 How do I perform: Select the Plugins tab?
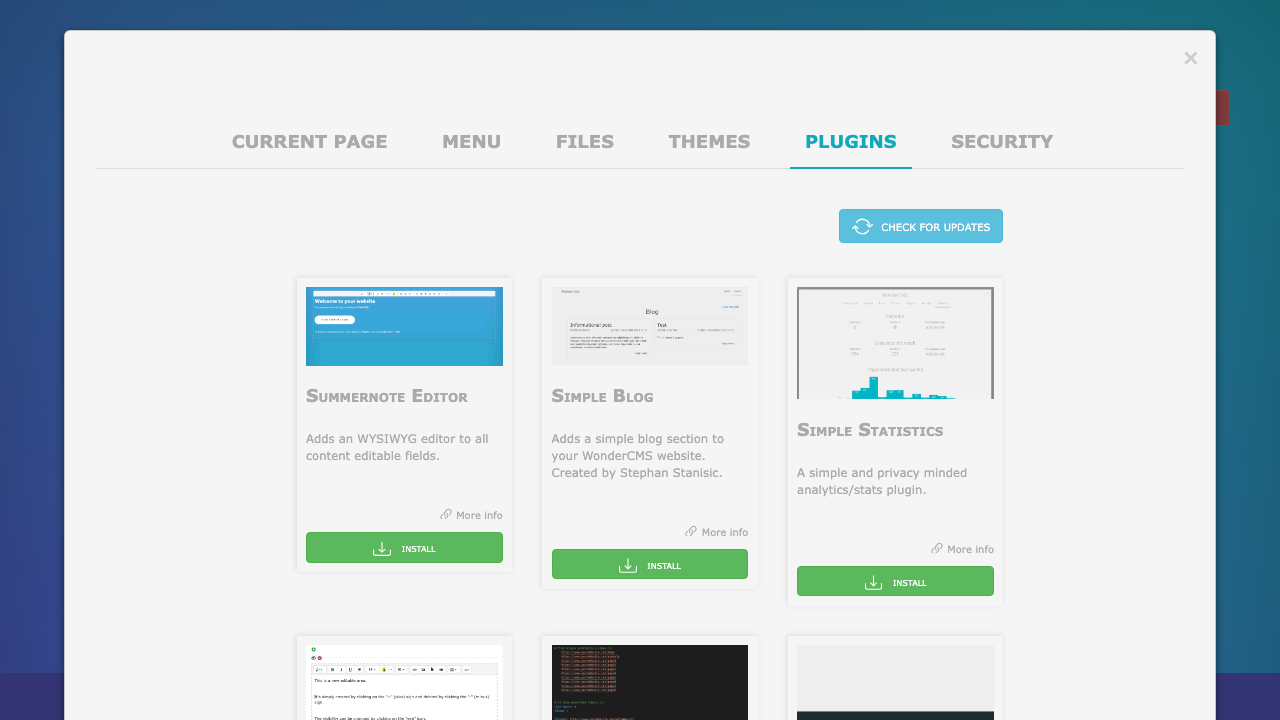coord(851,141)
